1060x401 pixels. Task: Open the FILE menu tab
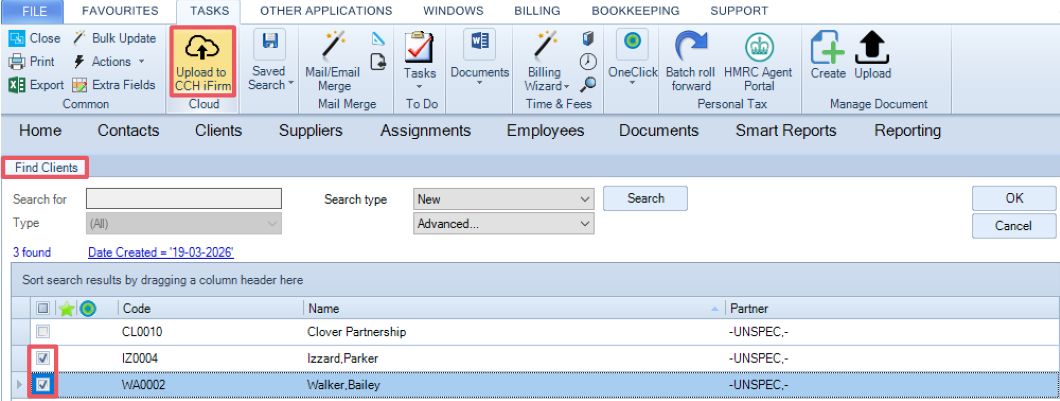coord(32,11)
